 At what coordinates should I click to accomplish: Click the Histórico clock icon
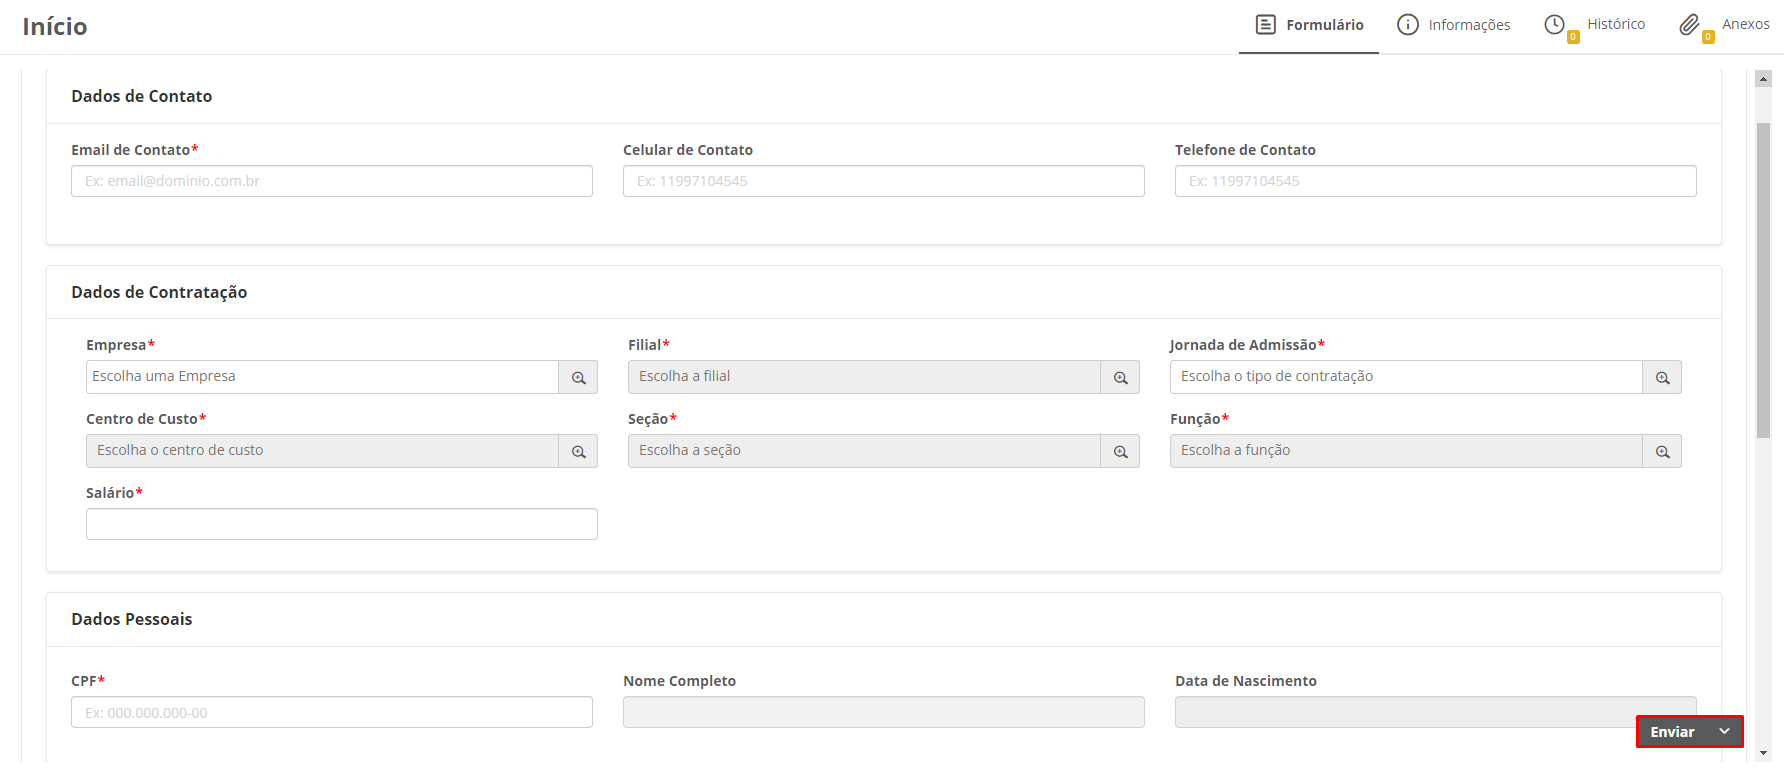[x=1554, y=25]
